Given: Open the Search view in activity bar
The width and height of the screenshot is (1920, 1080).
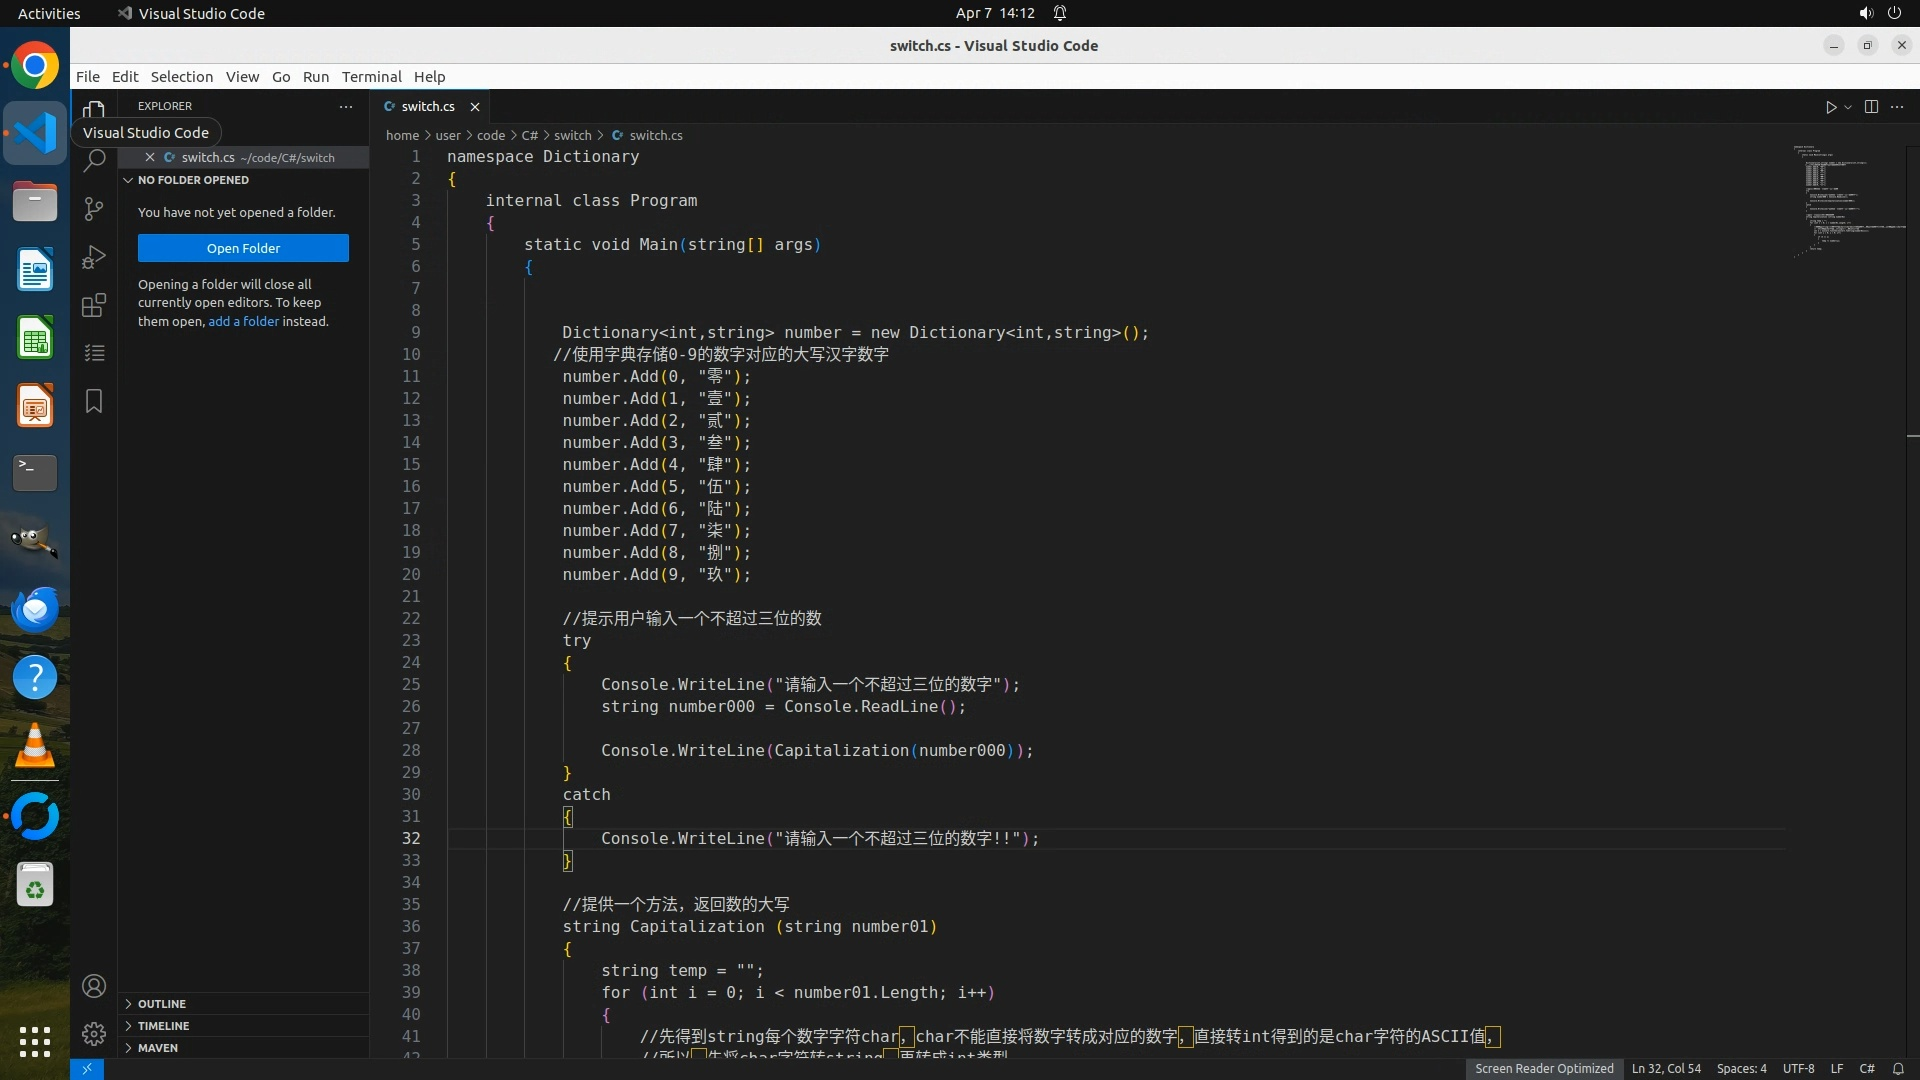Looking at the screenshot, I should (x=94, y=160).
